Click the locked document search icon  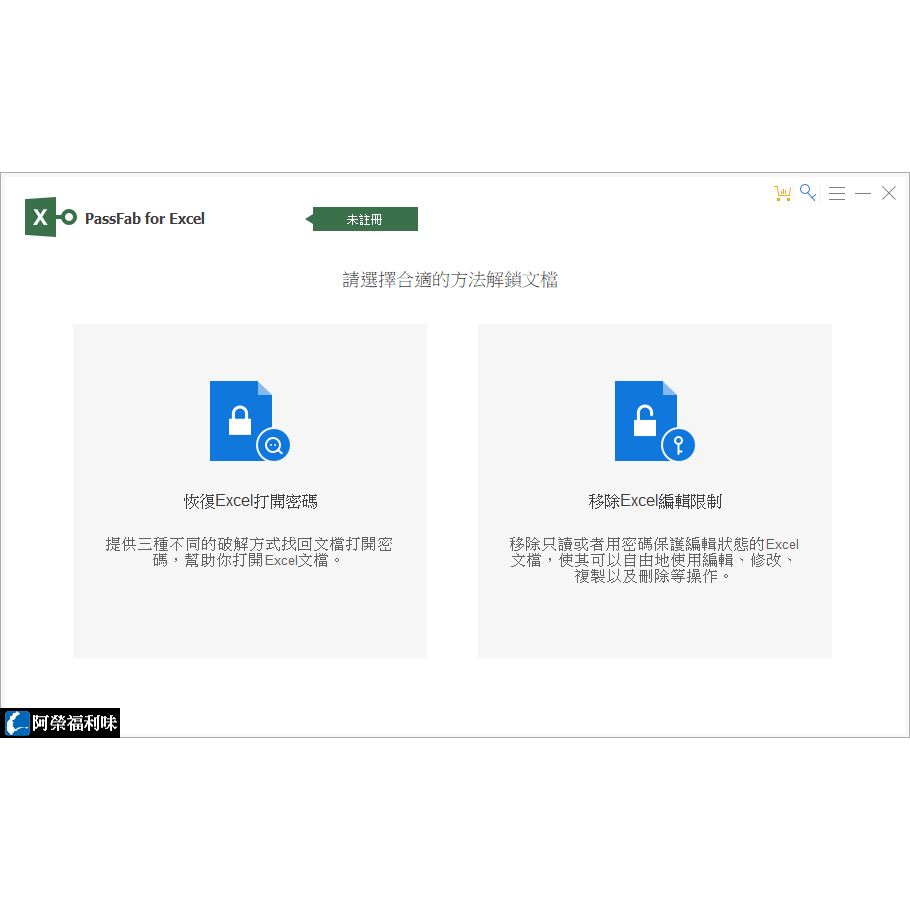(x=250, y=421)
